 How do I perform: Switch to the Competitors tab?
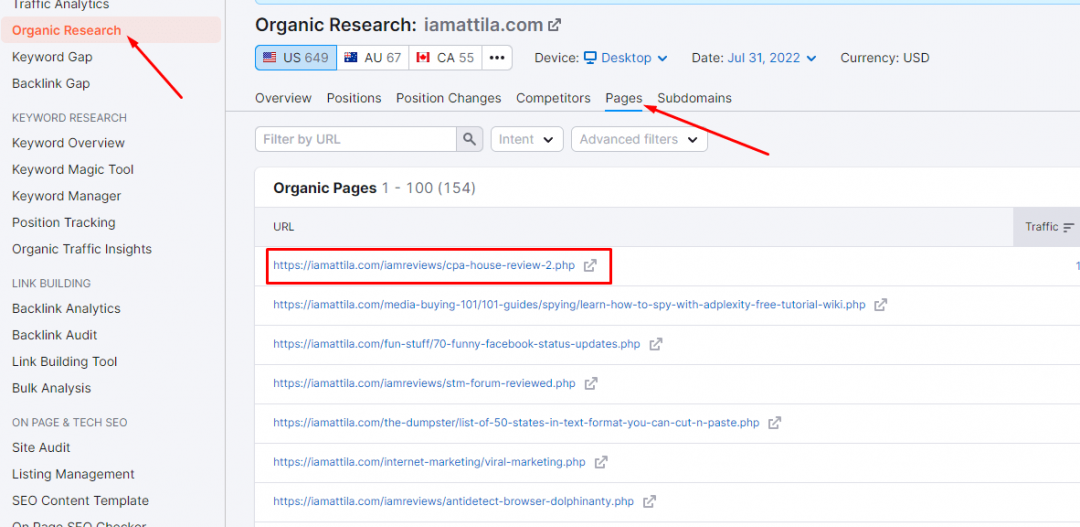coord(553,98)
